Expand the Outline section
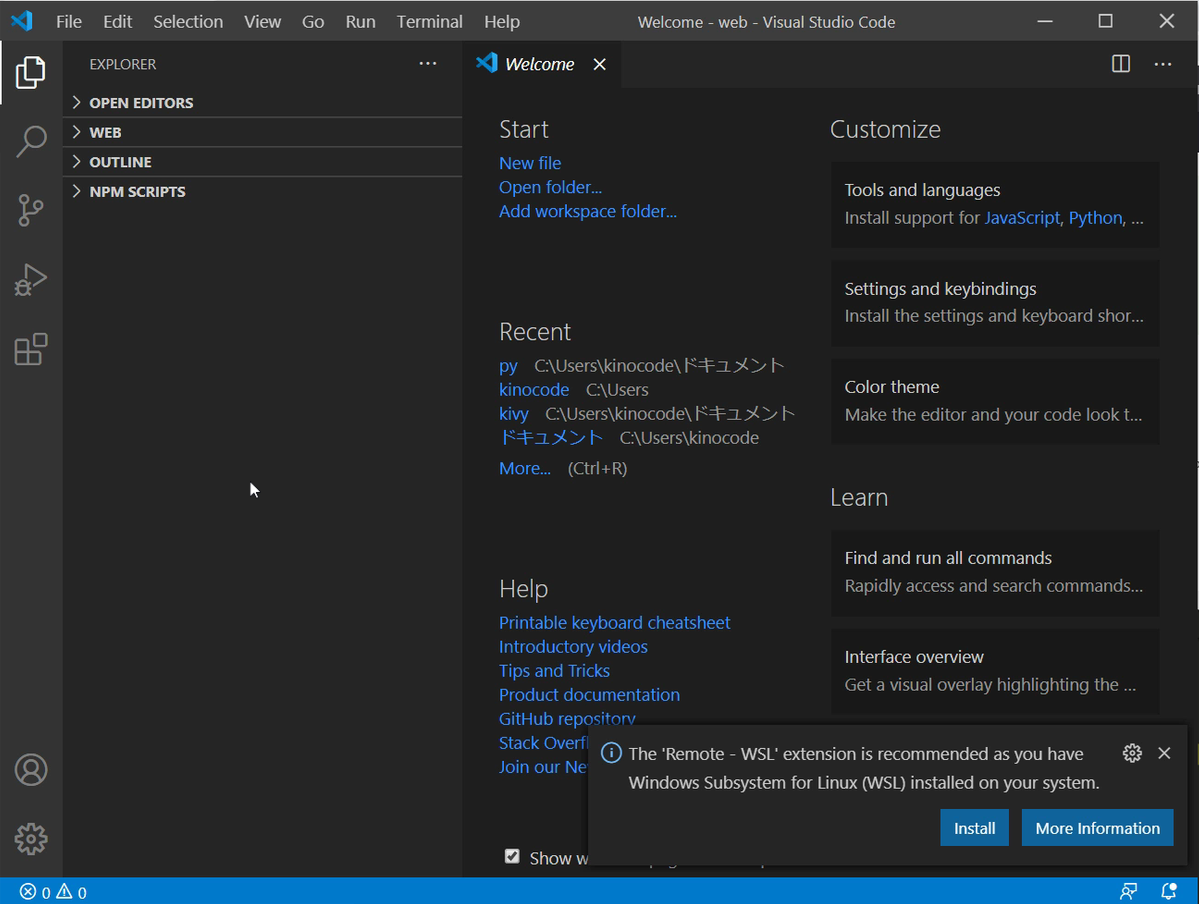This screenshot has height=904, width=1199. pos(263,162)
